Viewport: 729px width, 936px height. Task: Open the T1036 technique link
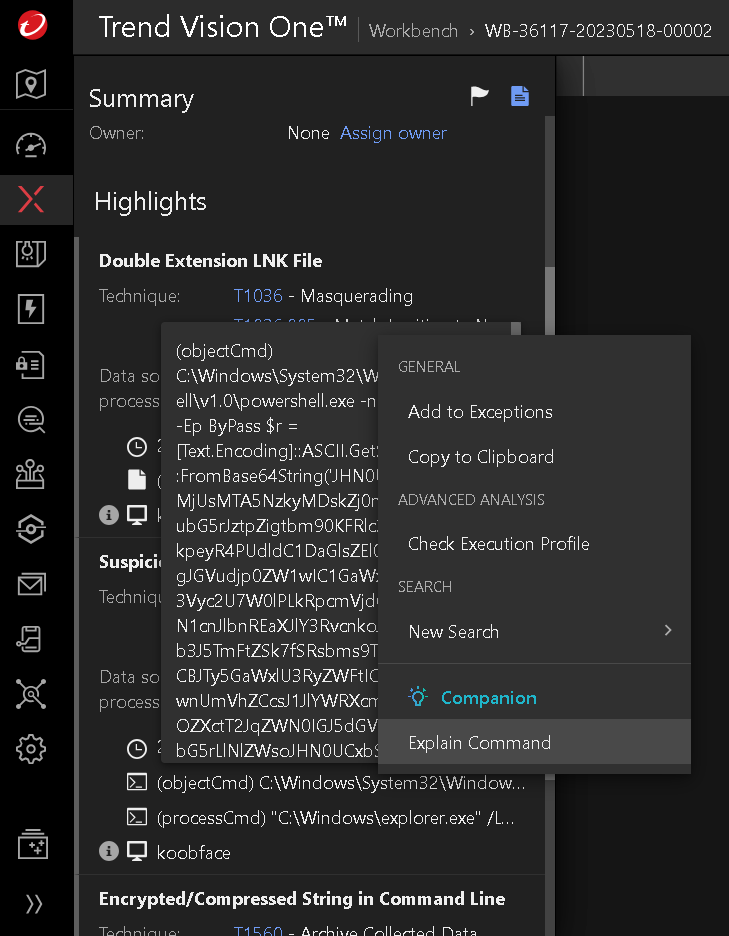258,296
